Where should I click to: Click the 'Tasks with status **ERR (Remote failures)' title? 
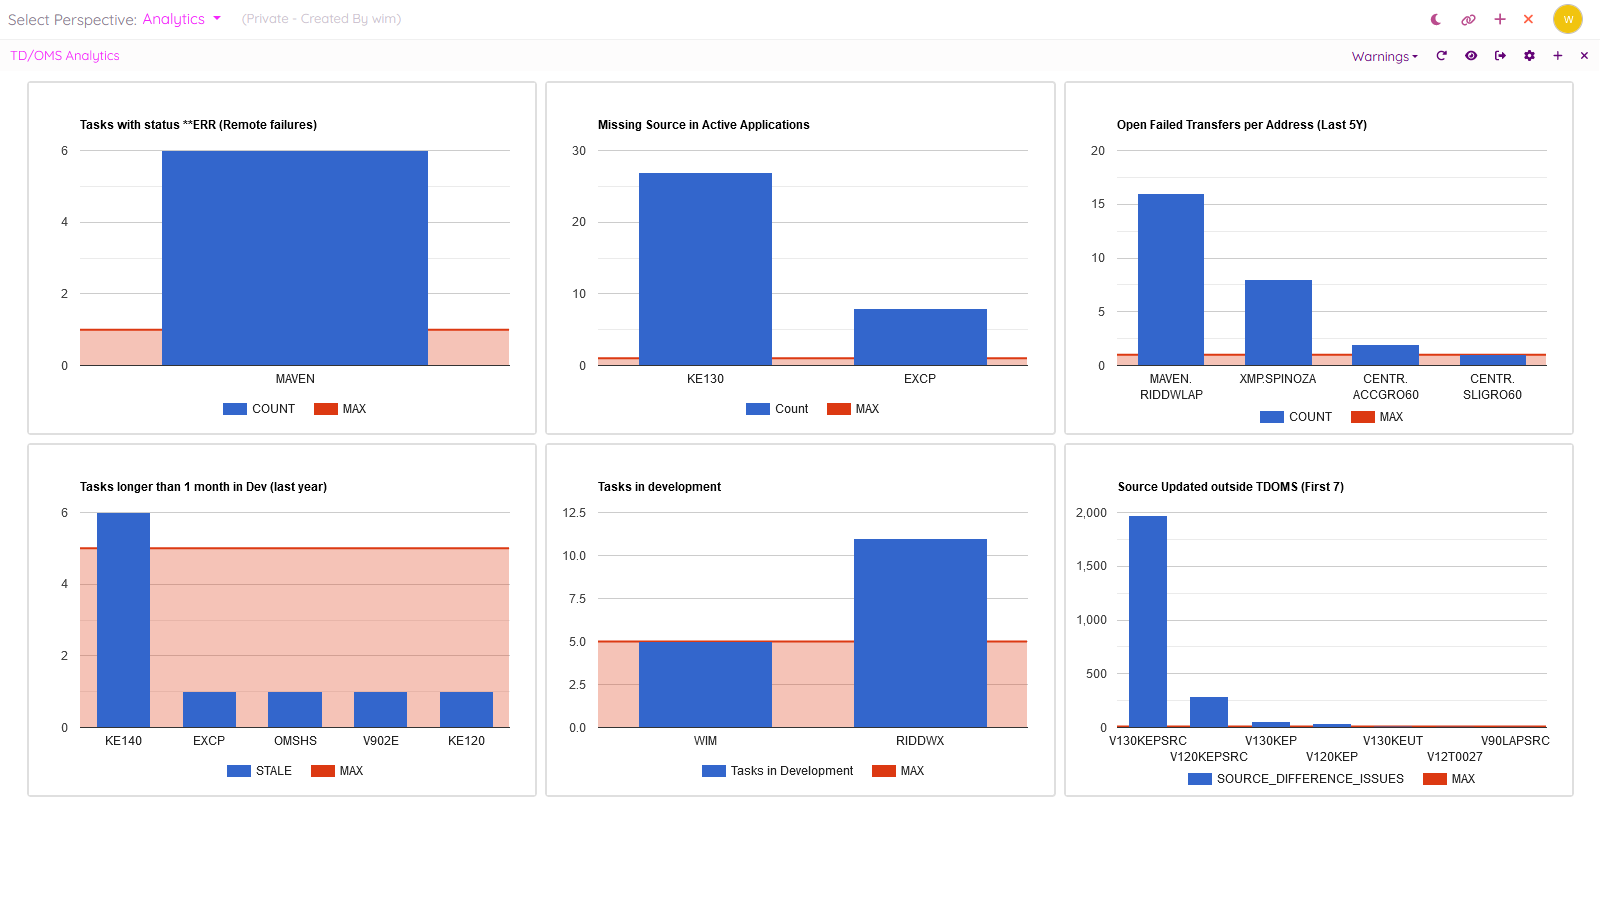tap(198, 125)
